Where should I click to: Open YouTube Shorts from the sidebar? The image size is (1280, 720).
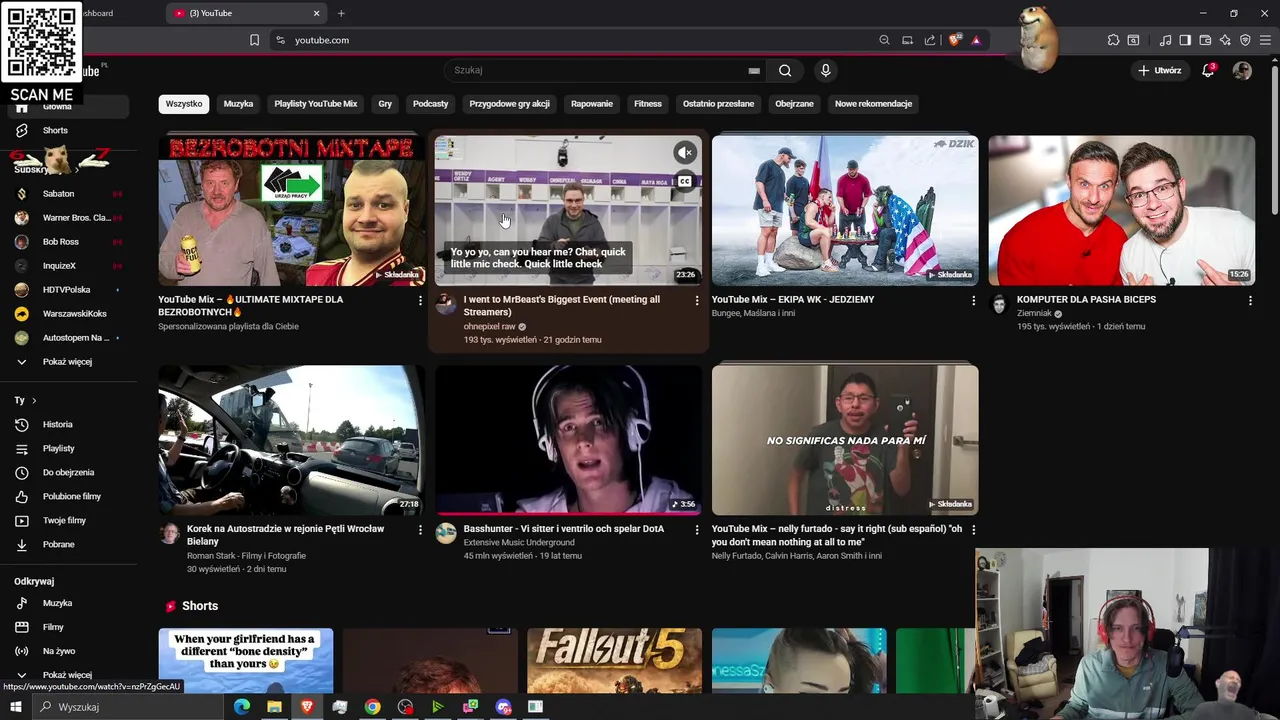(x=55, y=130)
